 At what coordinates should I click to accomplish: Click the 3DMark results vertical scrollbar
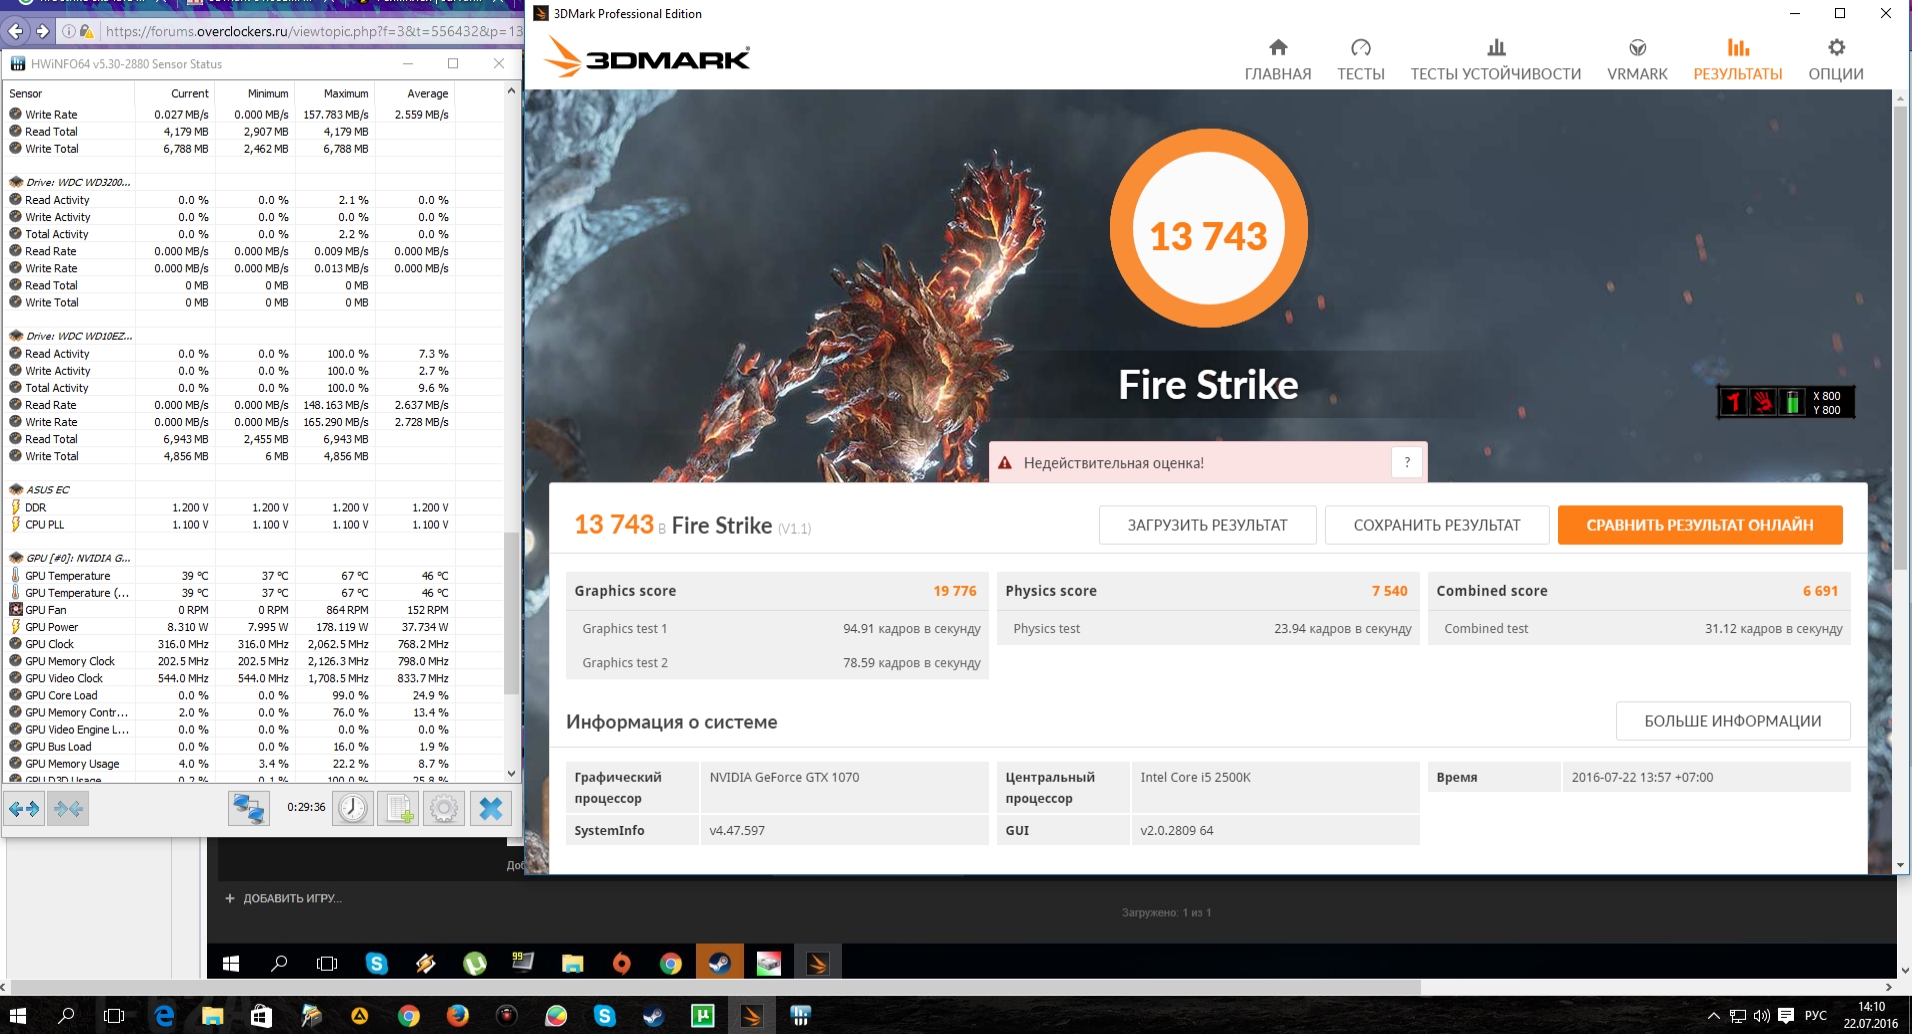[x=1900, y=340]
